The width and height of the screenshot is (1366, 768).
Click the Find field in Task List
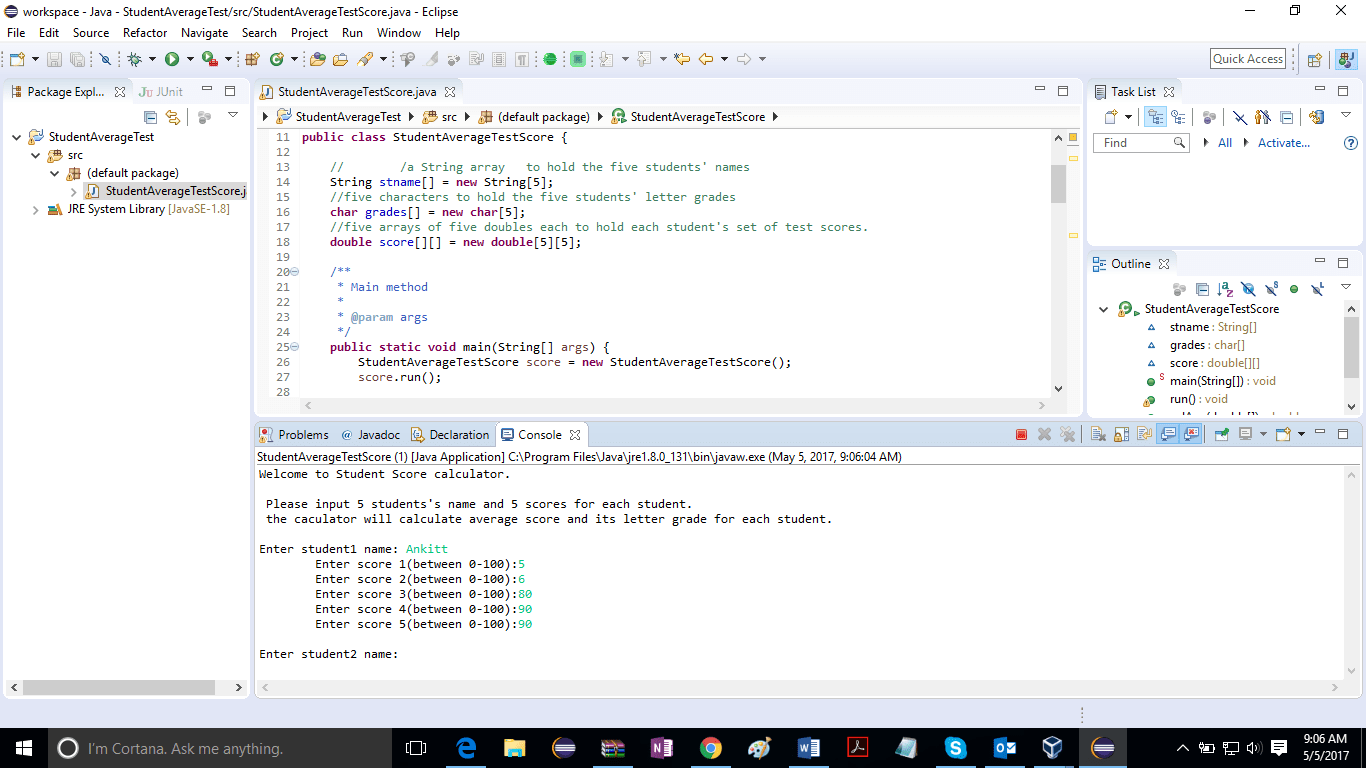pyautogui.click(x=1140, y=142)
